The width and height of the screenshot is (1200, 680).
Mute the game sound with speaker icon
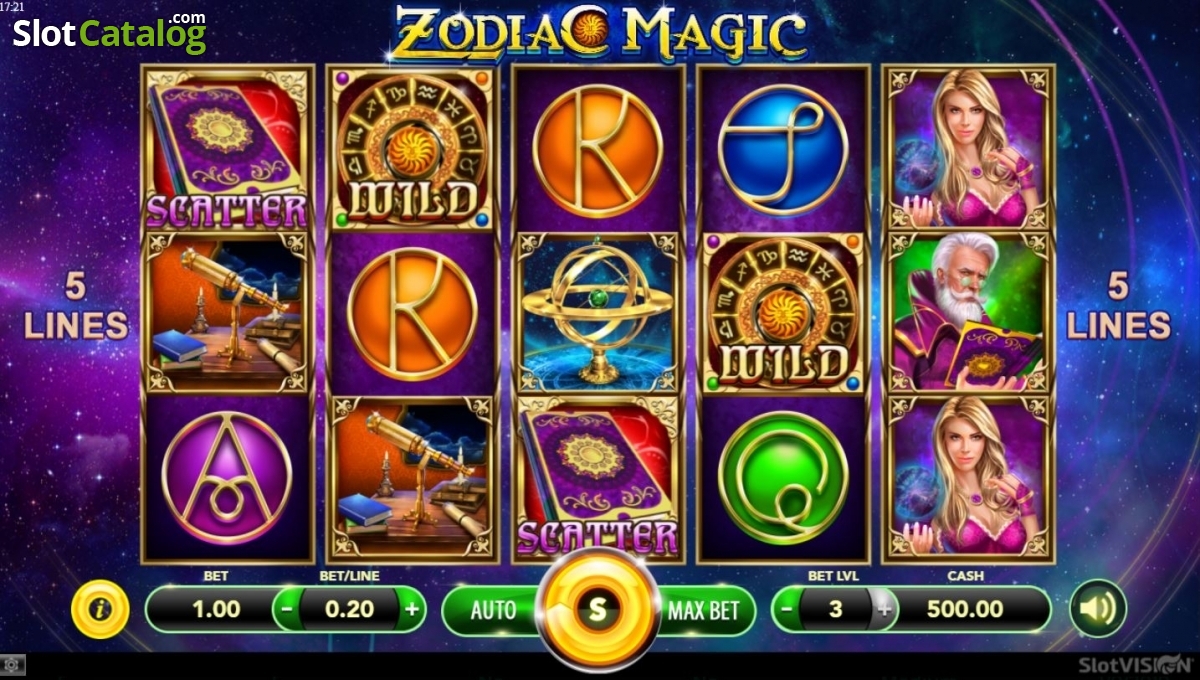point(1098,608)
